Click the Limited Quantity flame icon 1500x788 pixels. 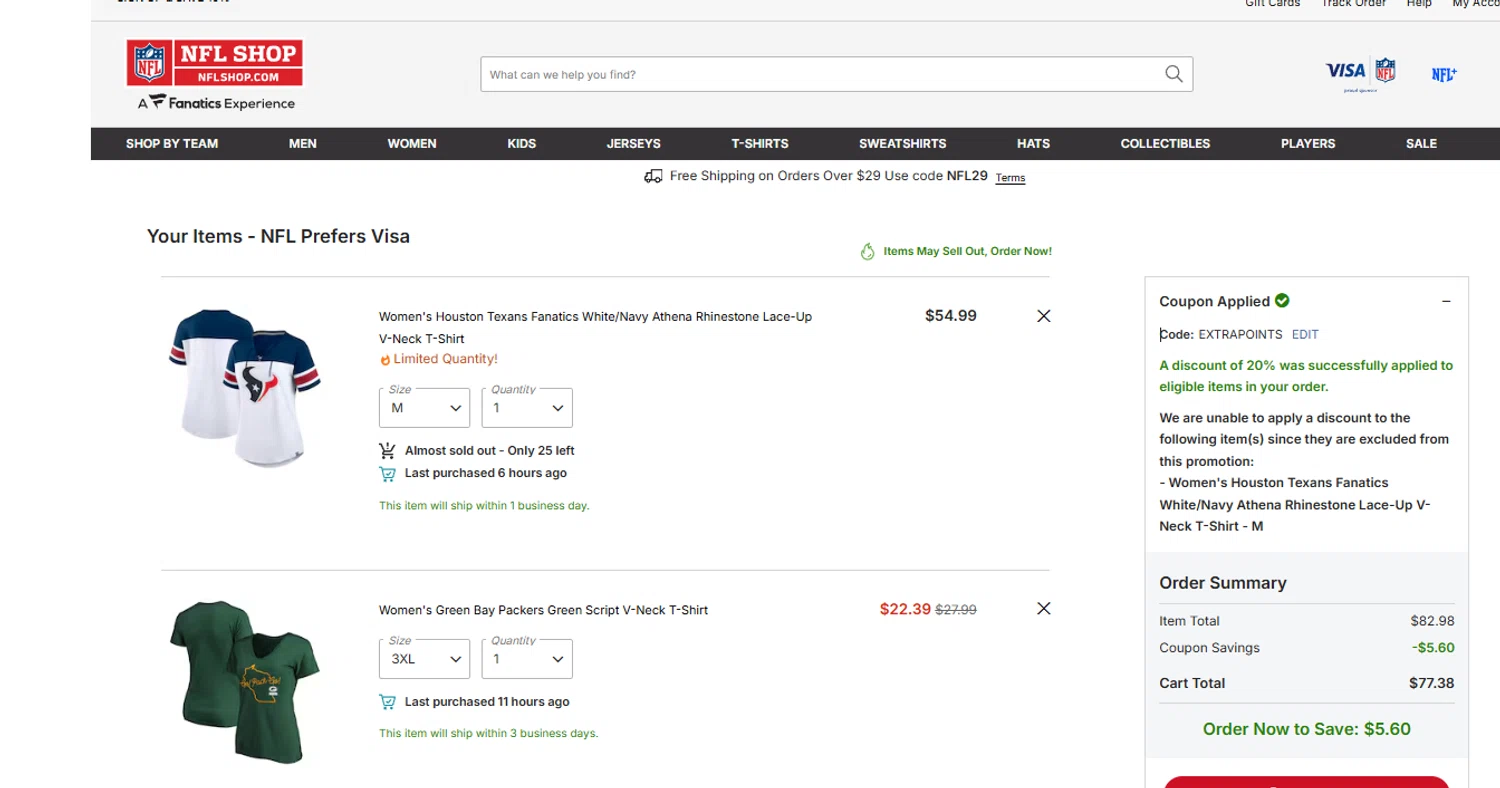(385, 359)
